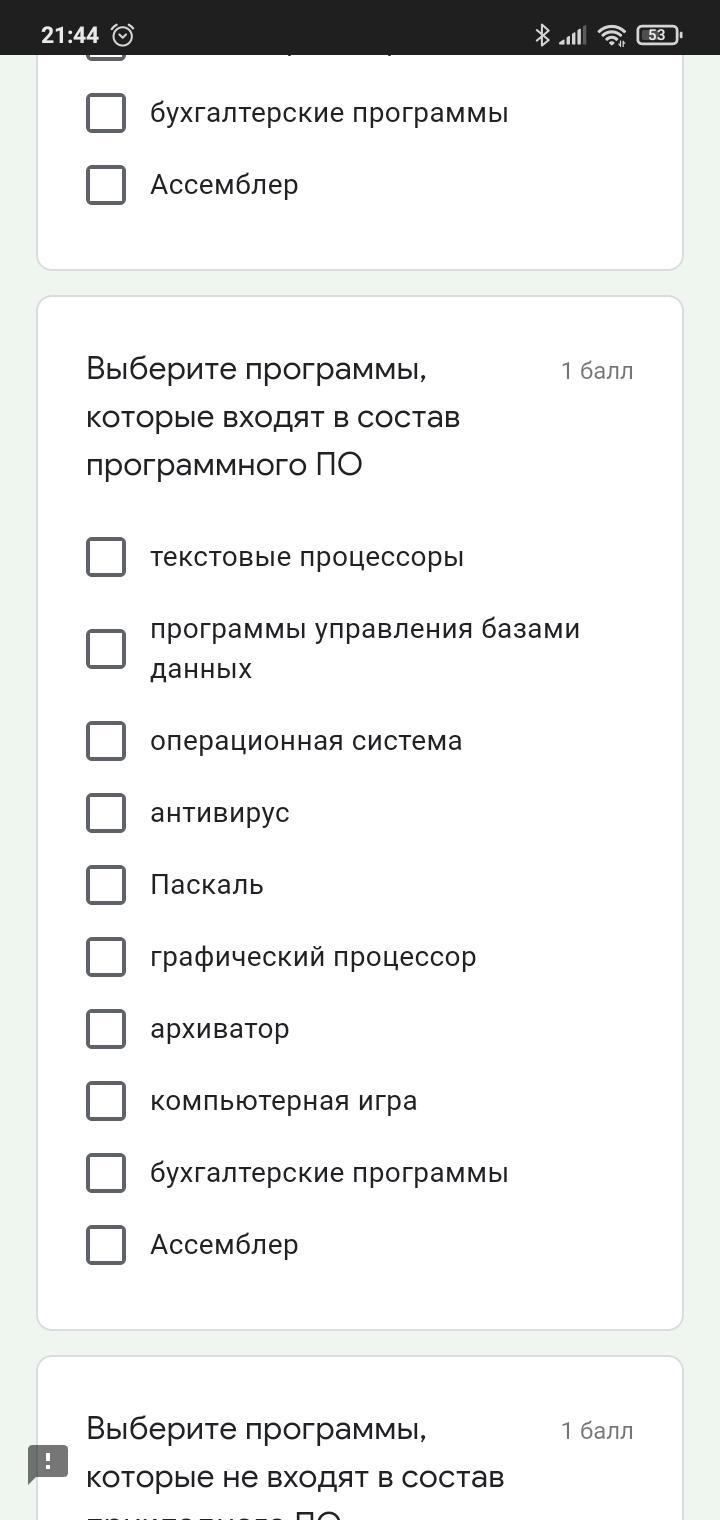Tap the question title 'Выберите программы, которые входят'
Screen dimensions: 720x1520
coord(273,417)
